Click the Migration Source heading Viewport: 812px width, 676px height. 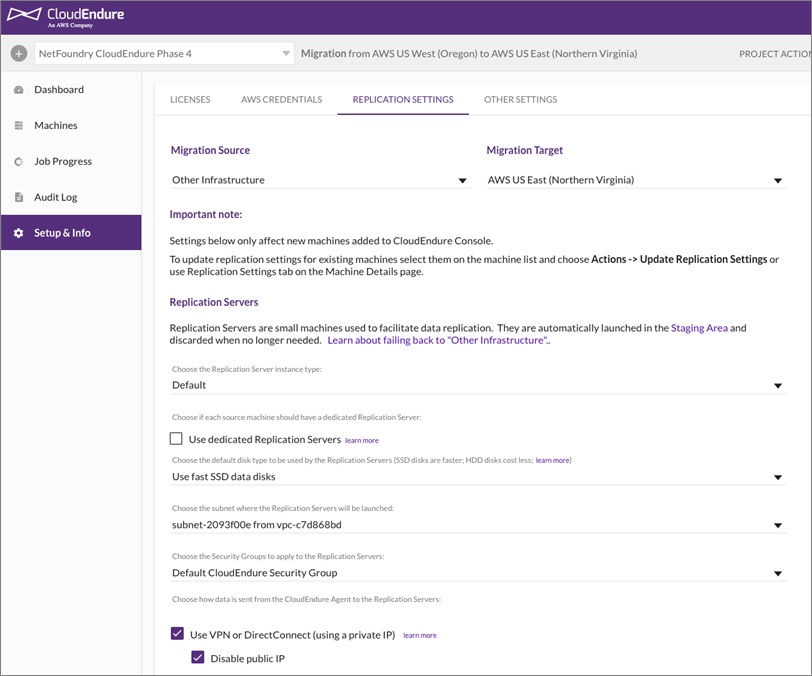click(210, 150)
